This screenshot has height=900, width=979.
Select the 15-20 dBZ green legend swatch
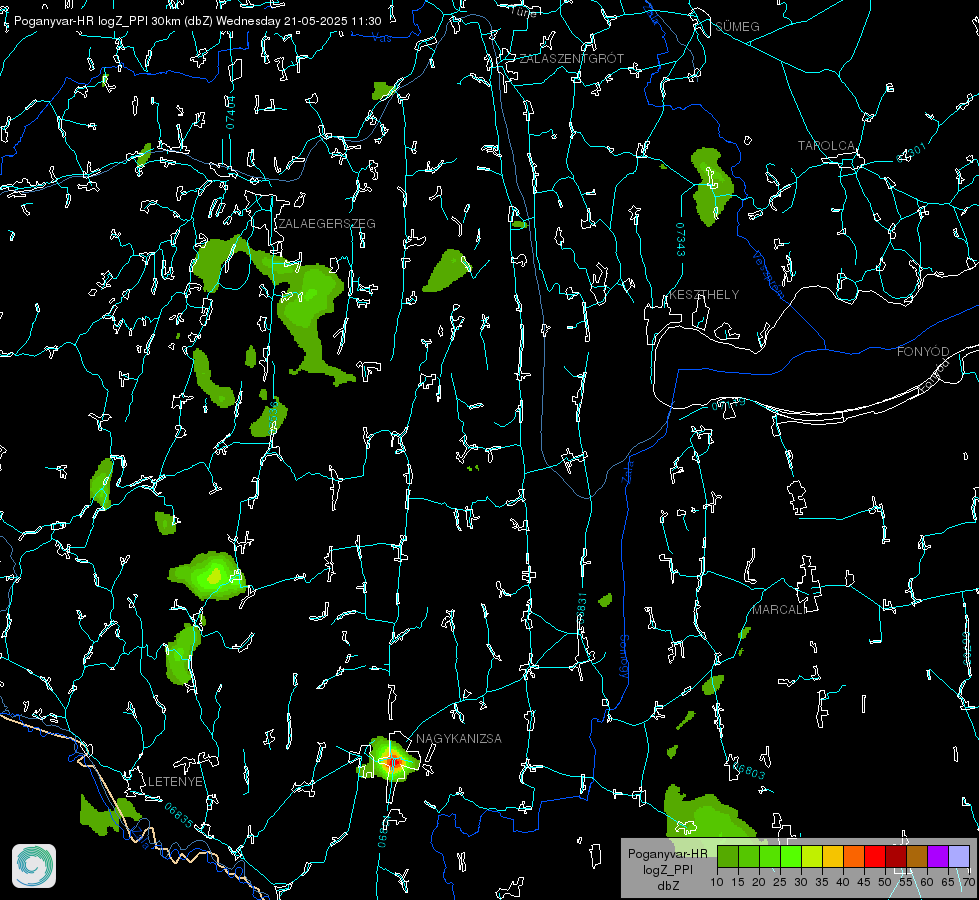click(x=749, y=856)
